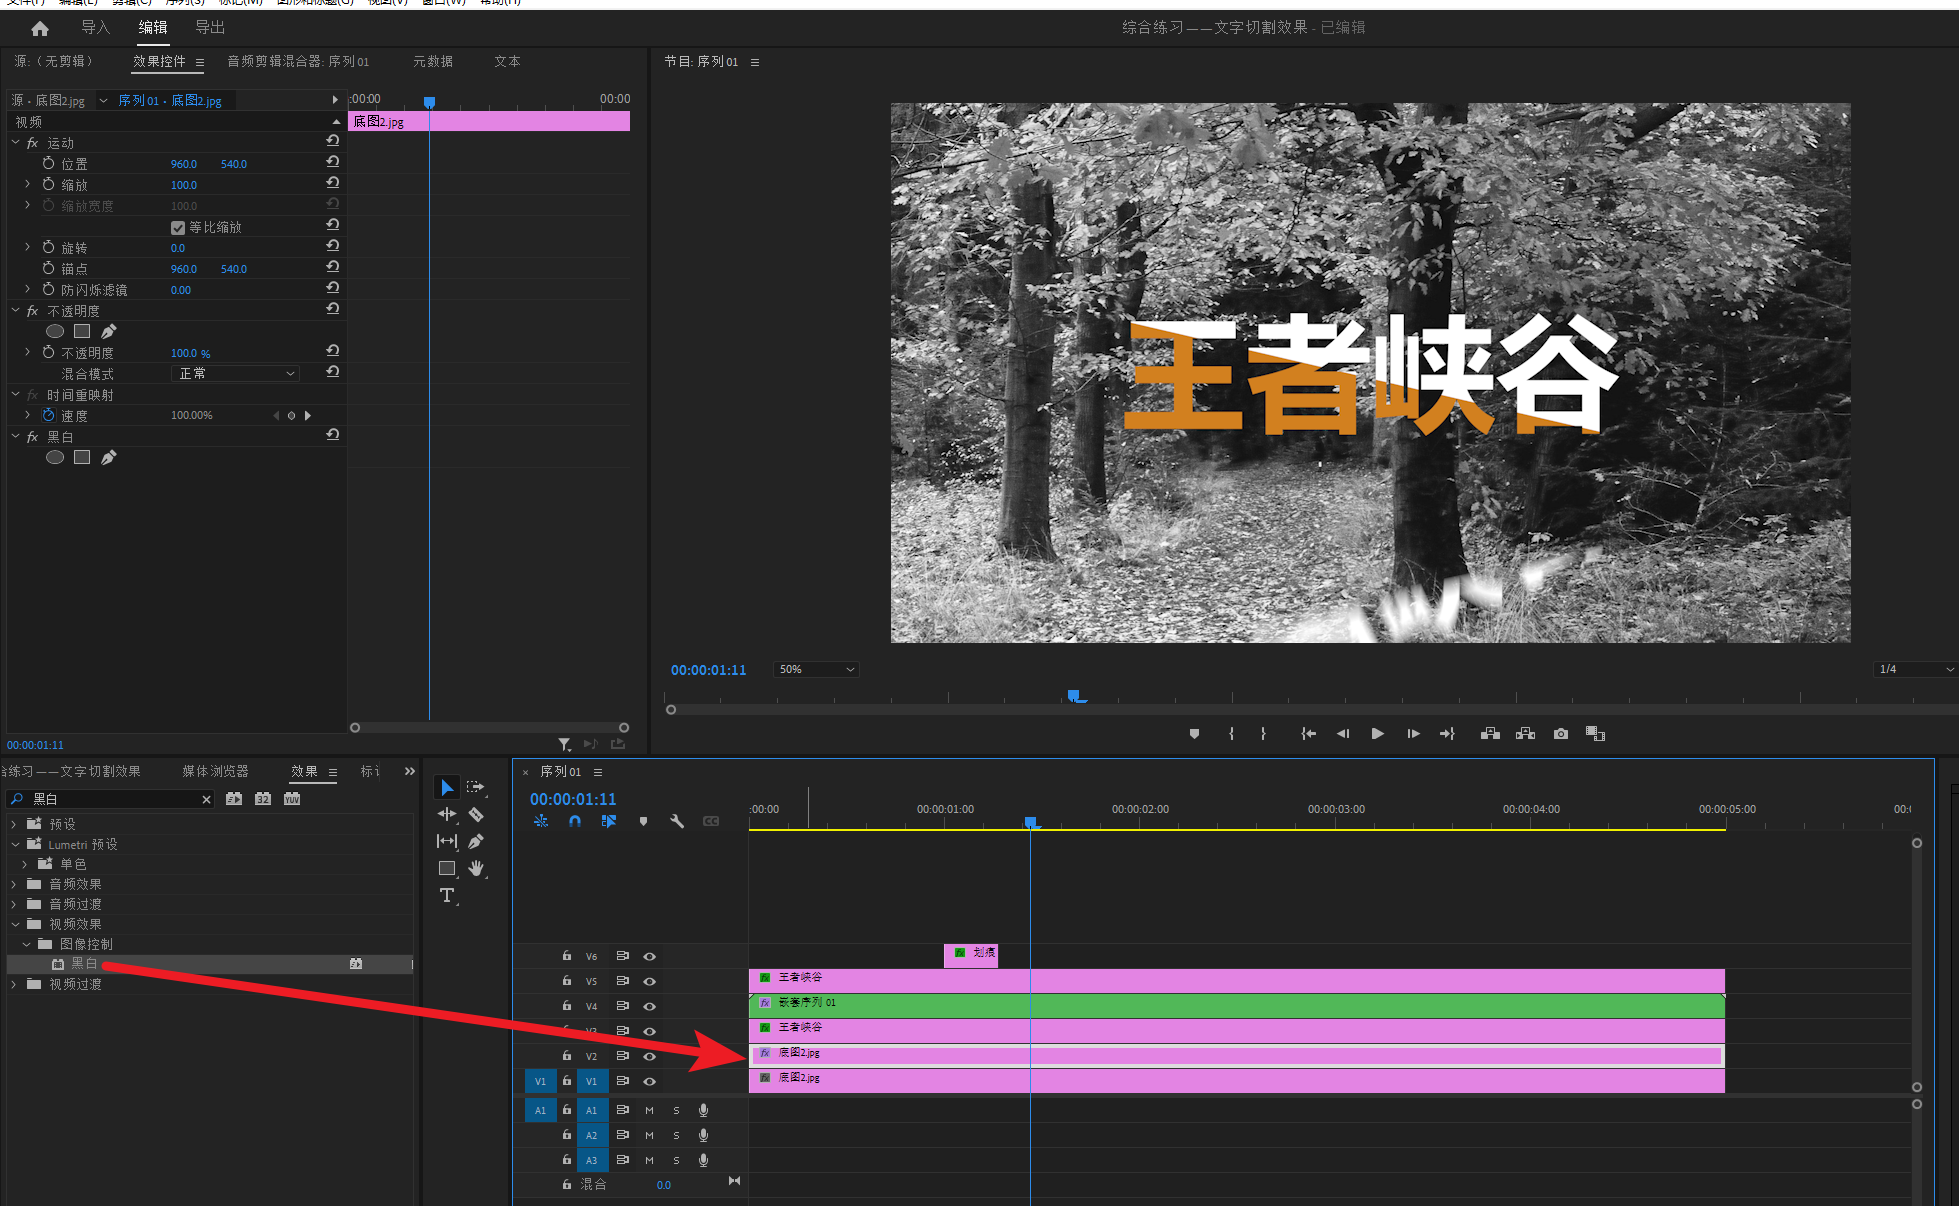Reset the 缩放 parameter
The image size is (1959, 1206).
[x=333, y=183]
